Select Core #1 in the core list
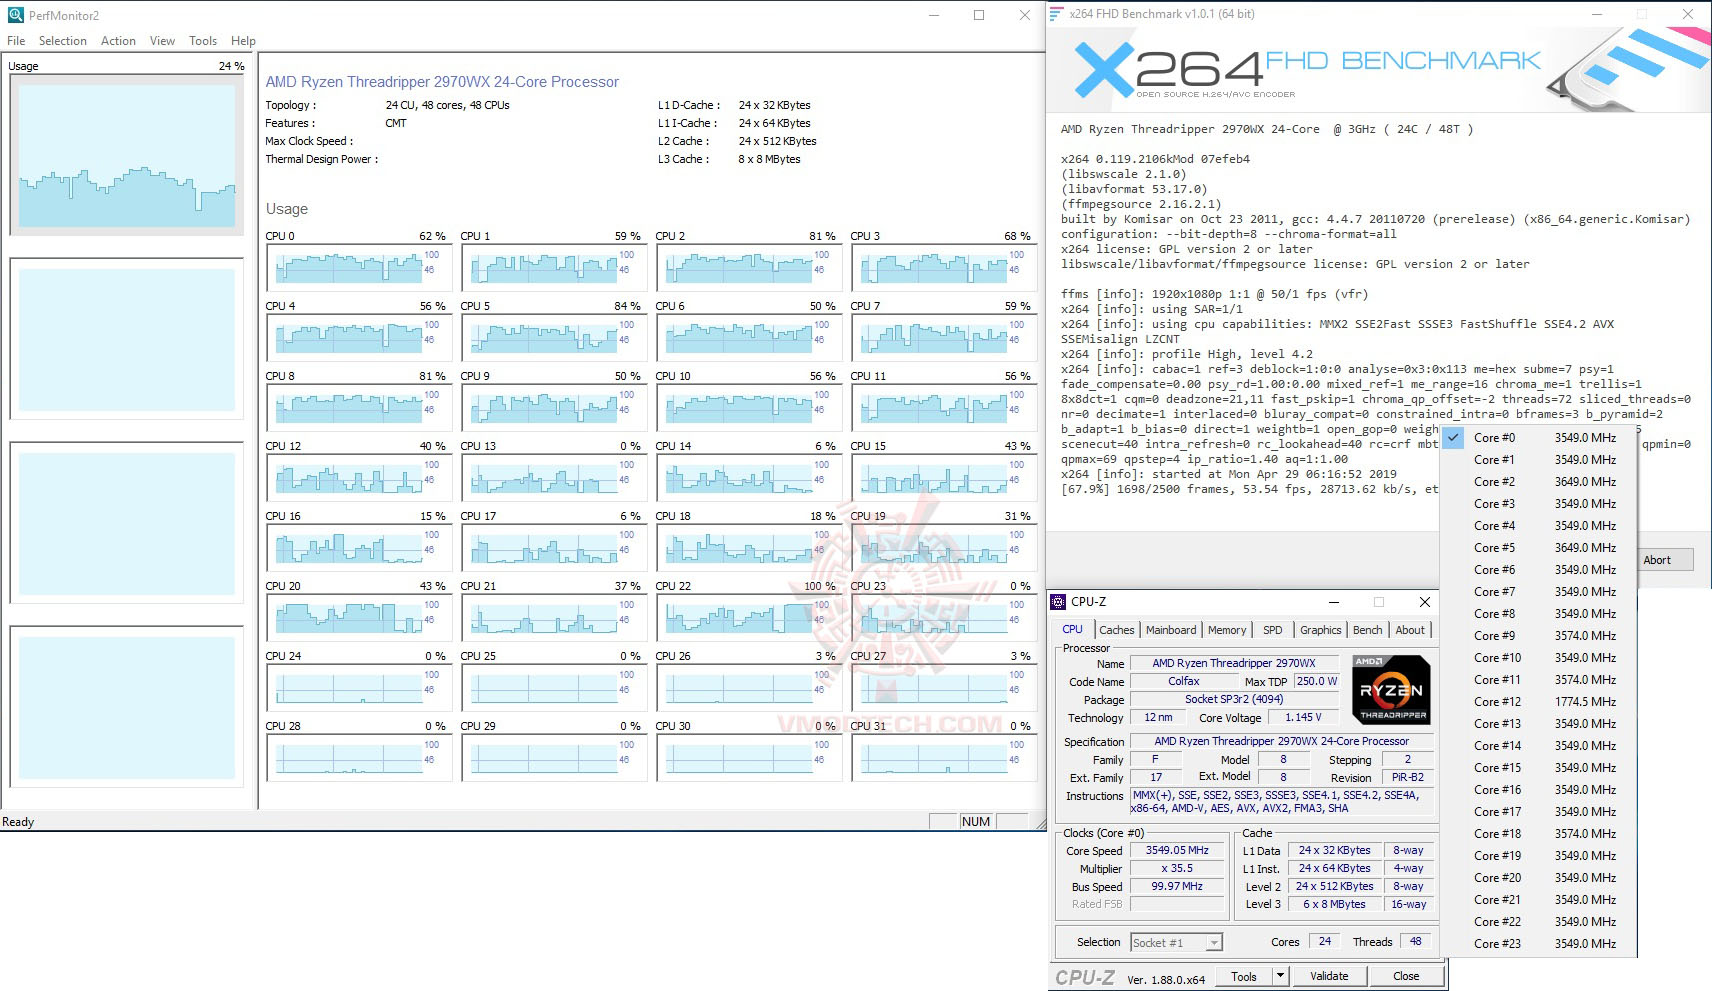The width and height of the screenshot is (1712, 991). pos(1538,460)
